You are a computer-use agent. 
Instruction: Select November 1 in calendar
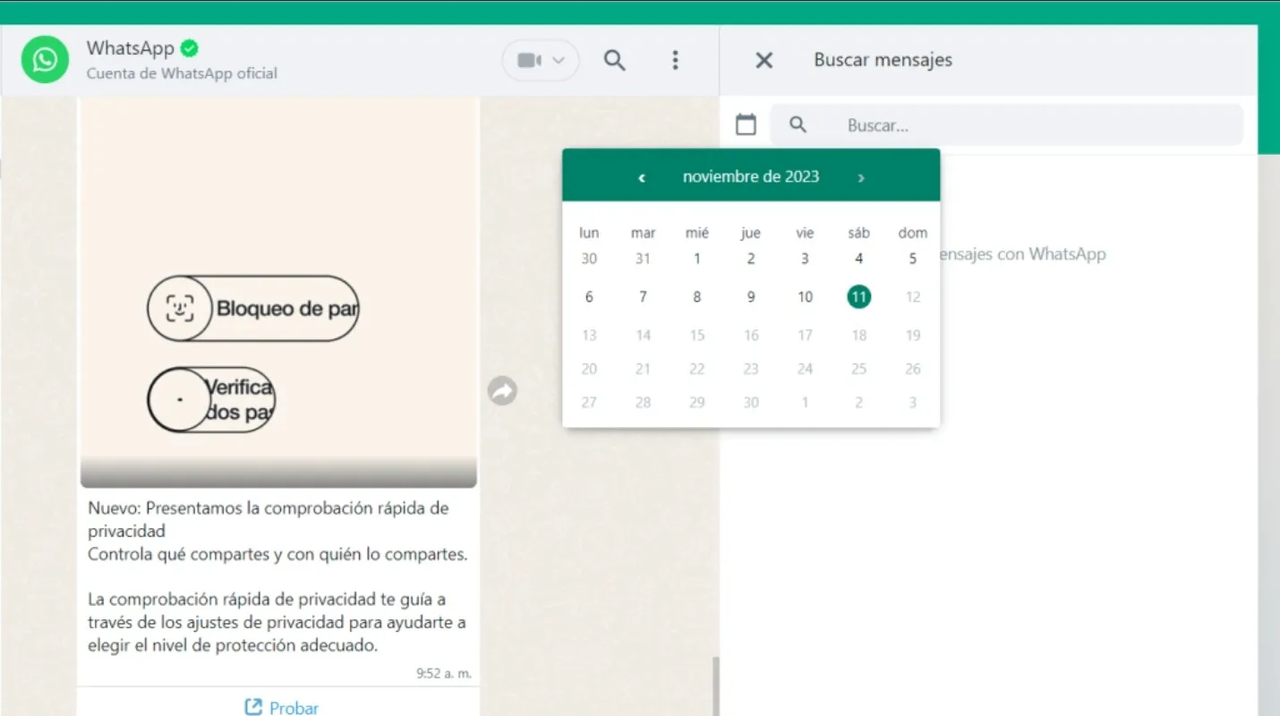click(697, 258)
